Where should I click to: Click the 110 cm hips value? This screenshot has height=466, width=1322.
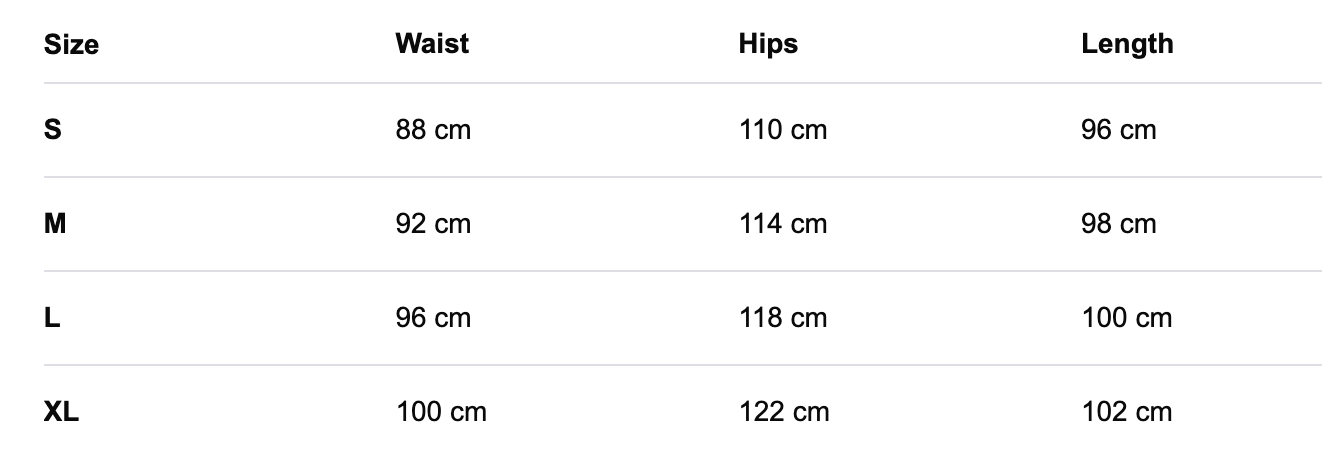point(783,130)
